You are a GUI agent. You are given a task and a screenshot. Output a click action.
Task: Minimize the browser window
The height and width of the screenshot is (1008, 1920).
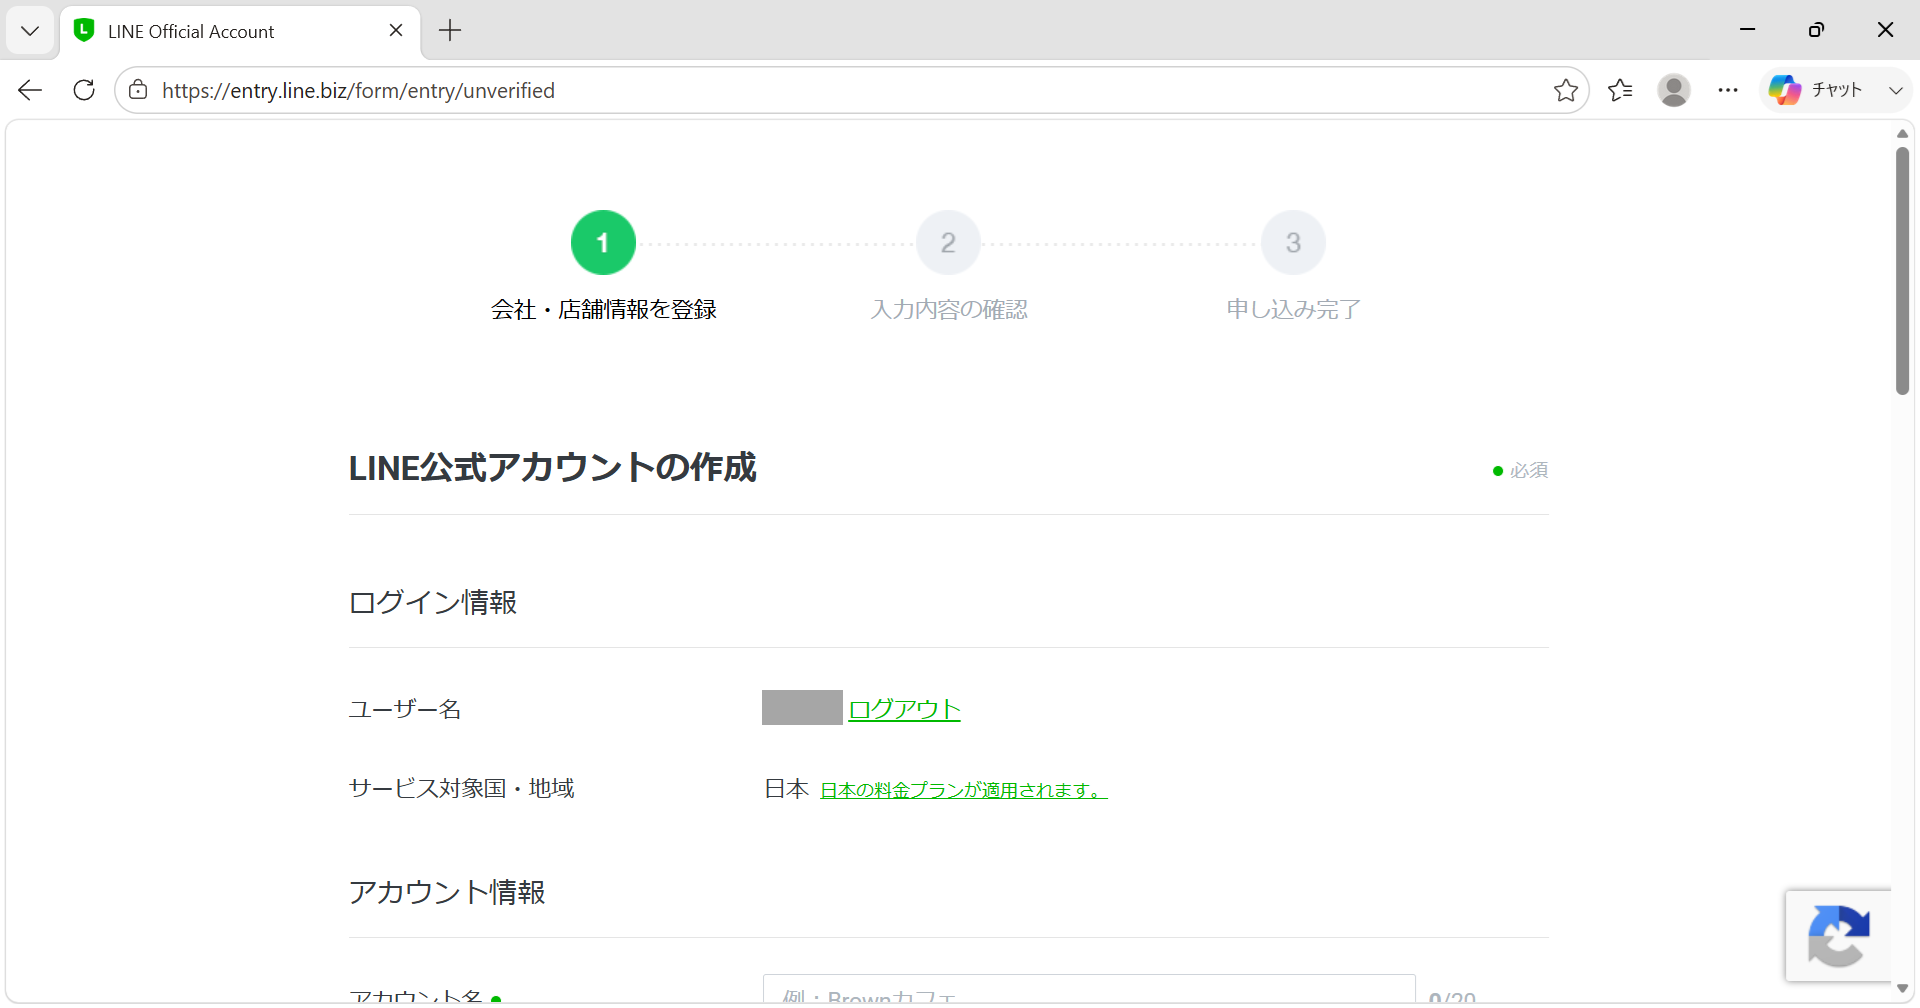point(1748,30)
